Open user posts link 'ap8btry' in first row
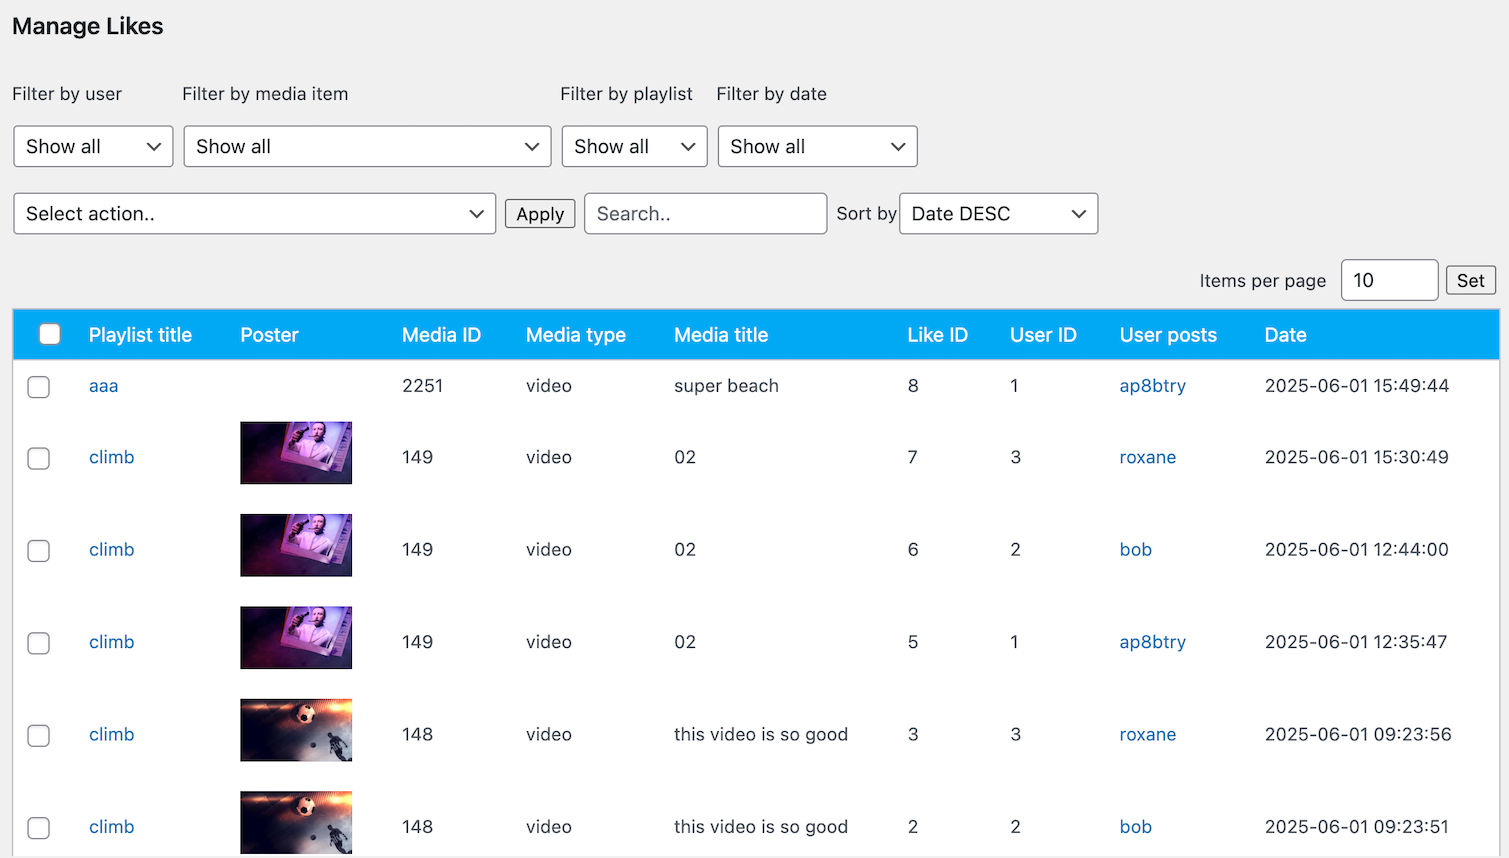This screenshot has width=1509, height=858. tap(1152, 386)
